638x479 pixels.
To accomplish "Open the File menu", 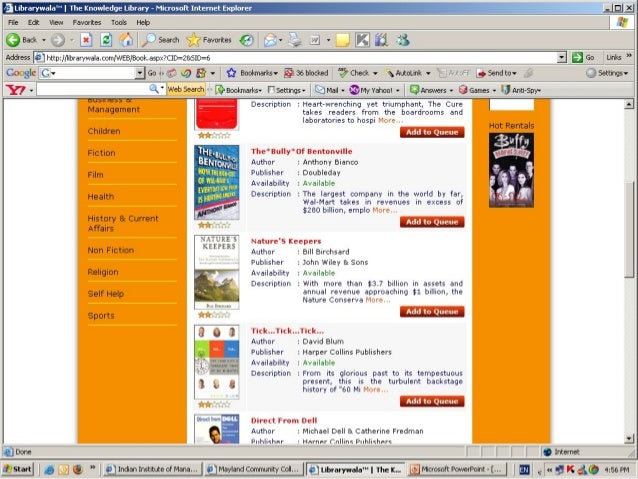I will click(13, 22).
